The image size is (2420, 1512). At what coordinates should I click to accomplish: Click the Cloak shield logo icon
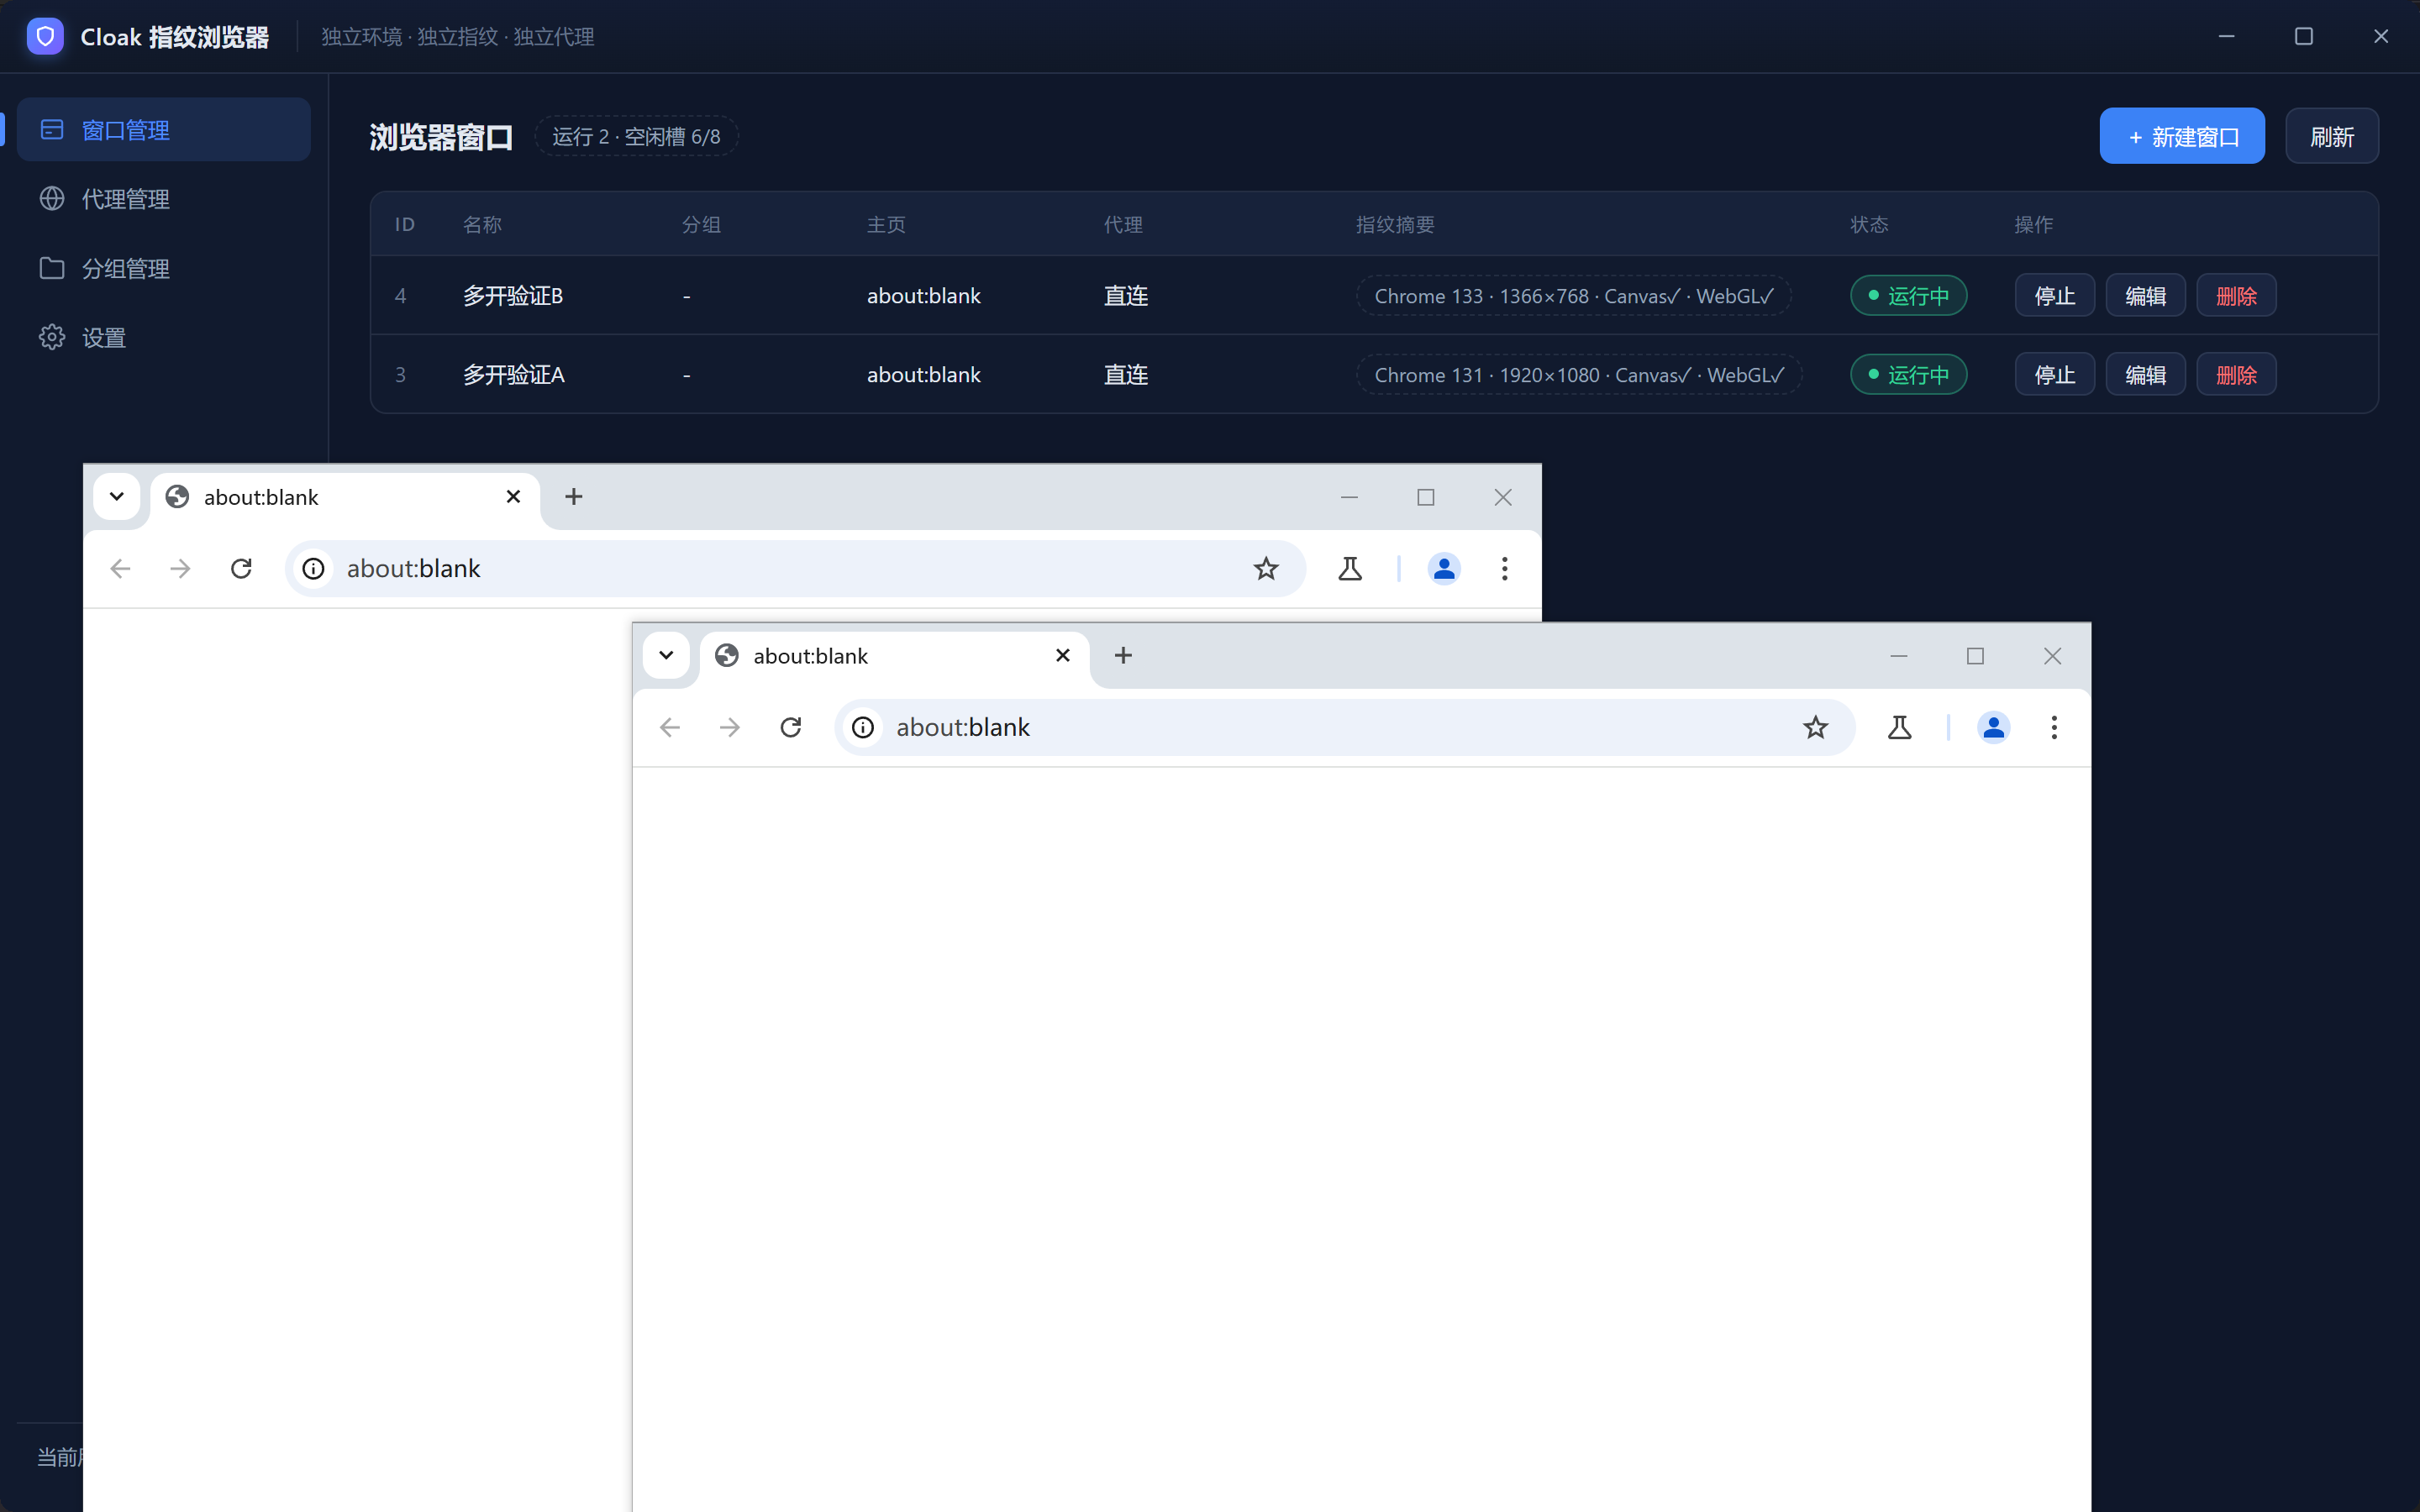45,37
